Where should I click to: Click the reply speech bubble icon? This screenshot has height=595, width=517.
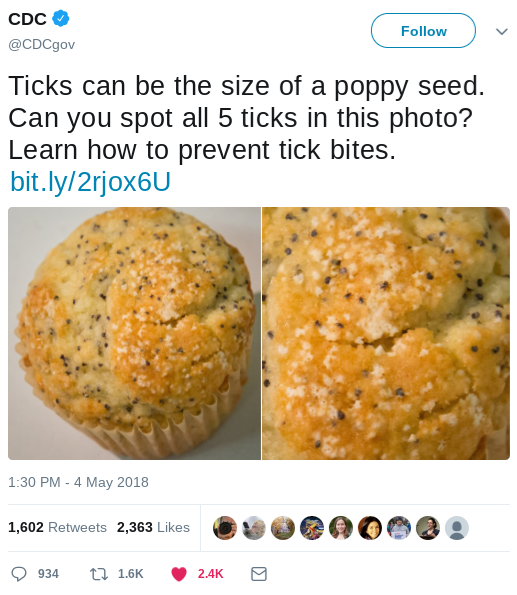coord(19,574)
